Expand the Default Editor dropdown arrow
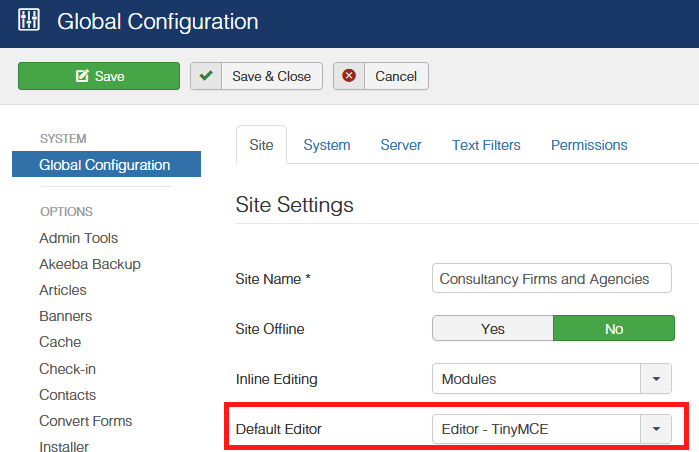The height and width of the screenshot is (452, 699). pos(656,430)
